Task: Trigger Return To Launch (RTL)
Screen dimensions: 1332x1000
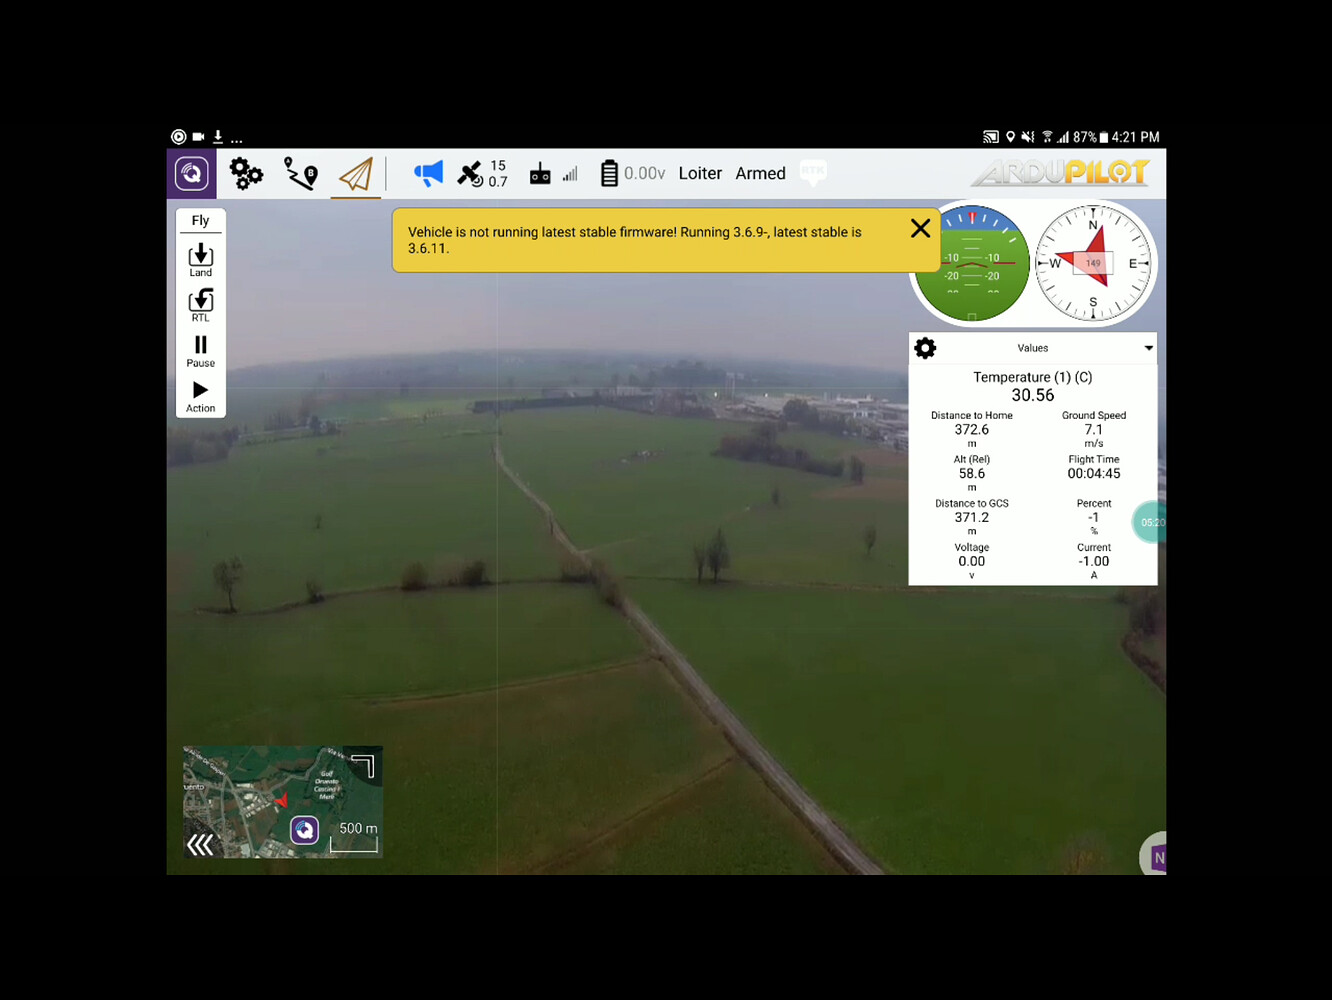Action: (x=201, y=305)
